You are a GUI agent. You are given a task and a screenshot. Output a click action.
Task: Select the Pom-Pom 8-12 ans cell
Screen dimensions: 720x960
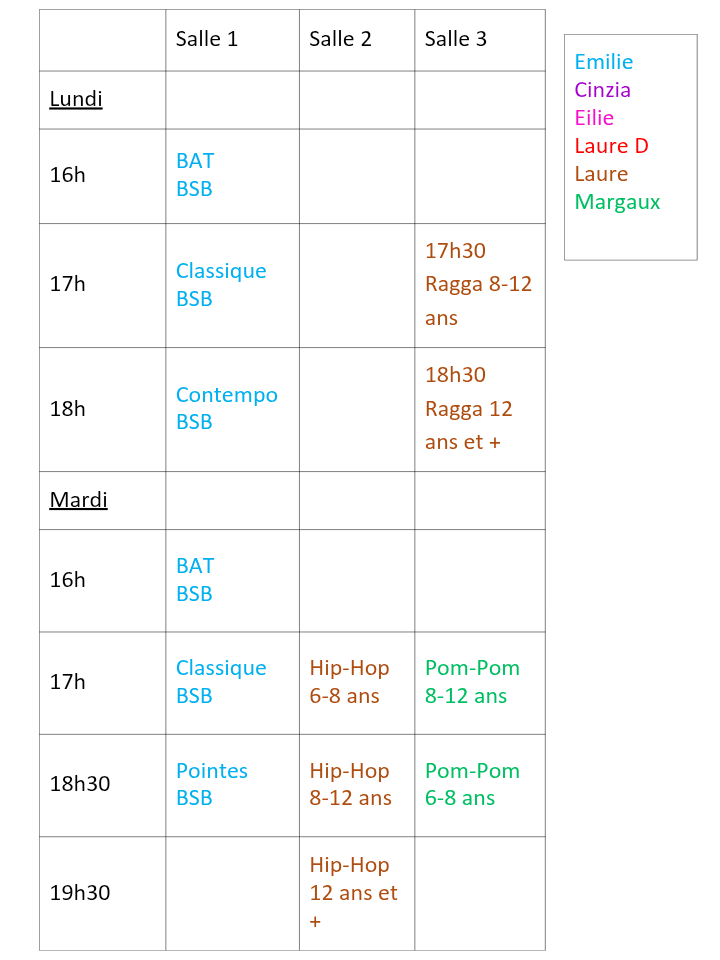click(472, 681)
